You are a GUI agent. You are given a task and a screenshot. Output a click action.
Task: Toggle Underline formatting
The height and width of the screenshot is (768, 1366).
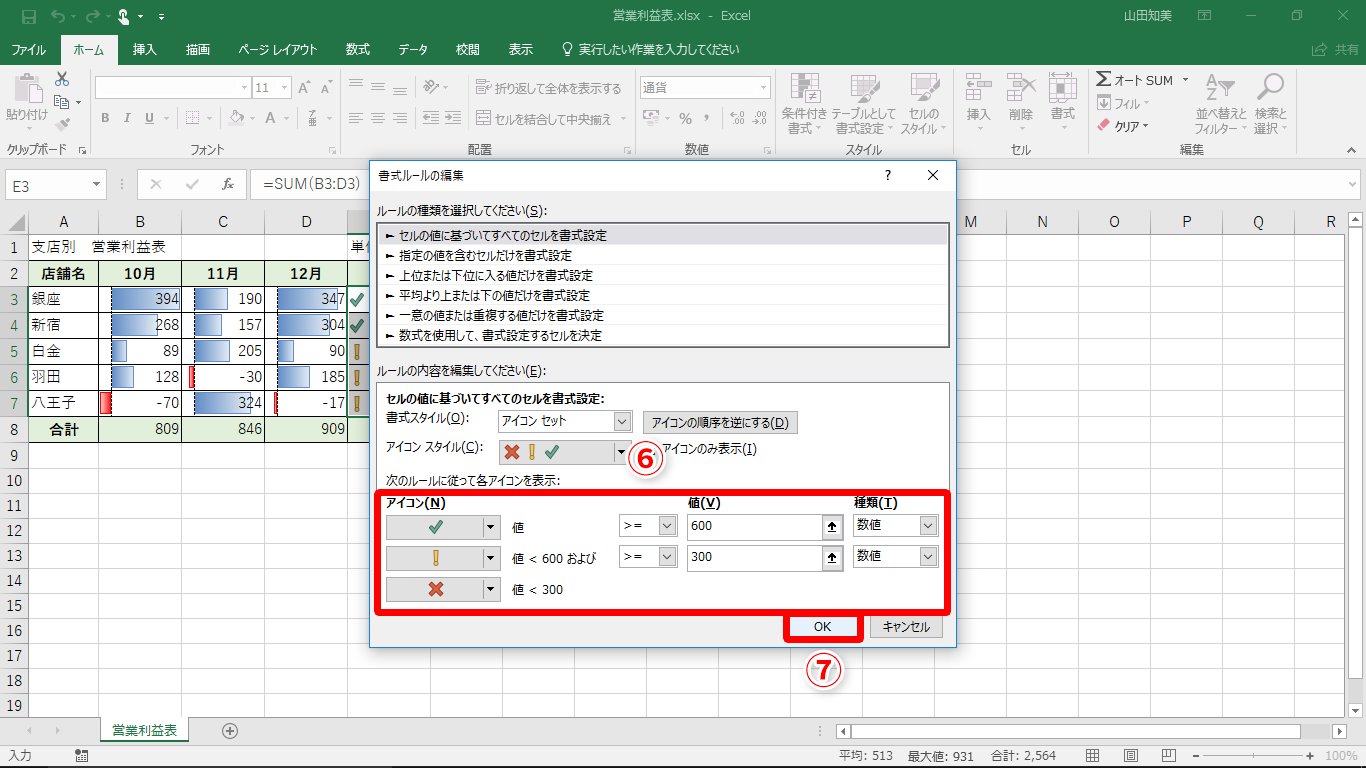tap(150, 118)
